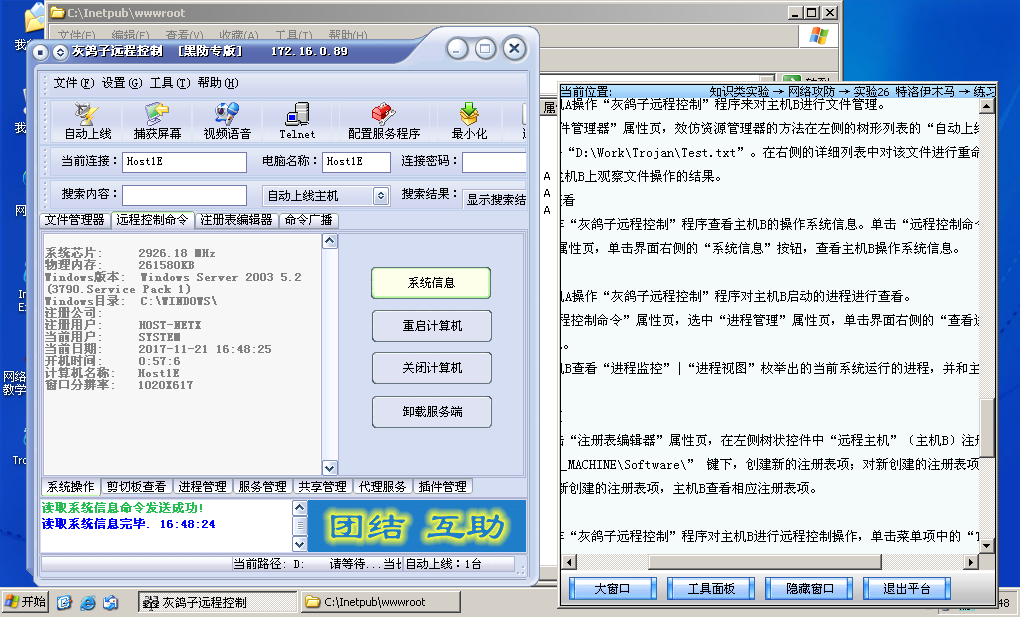Click the 系统信息 button

[431, 283]
